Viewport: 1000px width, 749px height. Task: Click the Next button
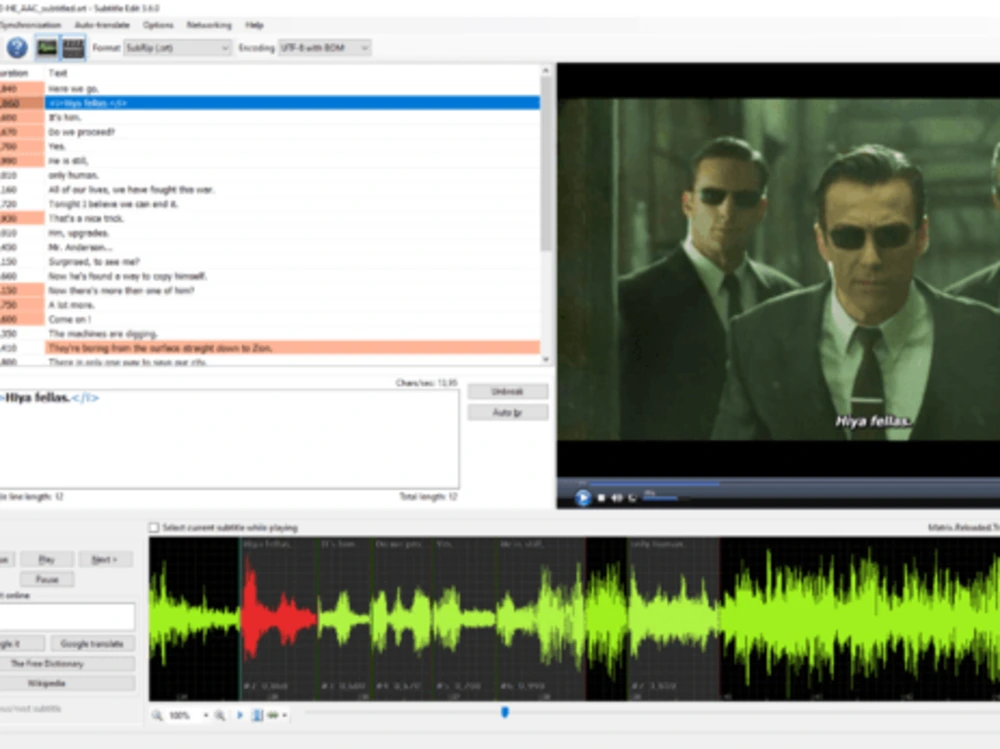tap(106, 560)
